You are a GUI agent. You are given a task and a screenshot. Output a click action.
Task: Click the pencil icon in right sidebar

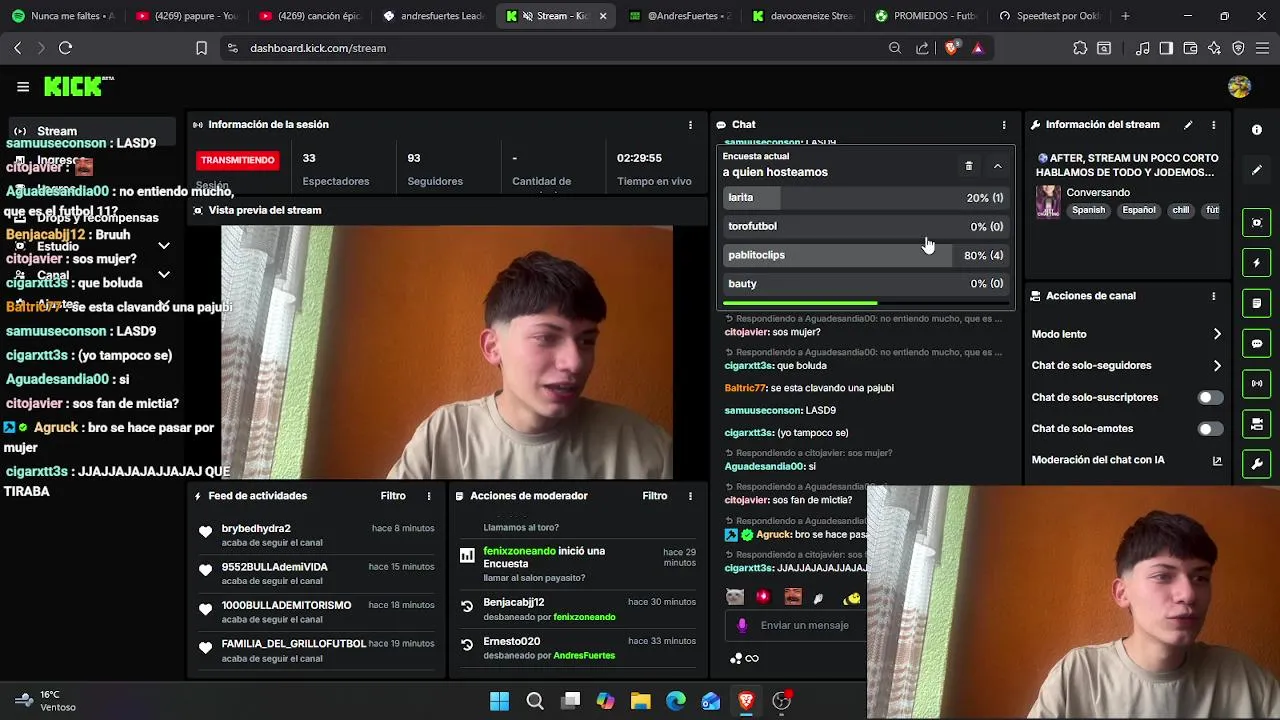1257,170
